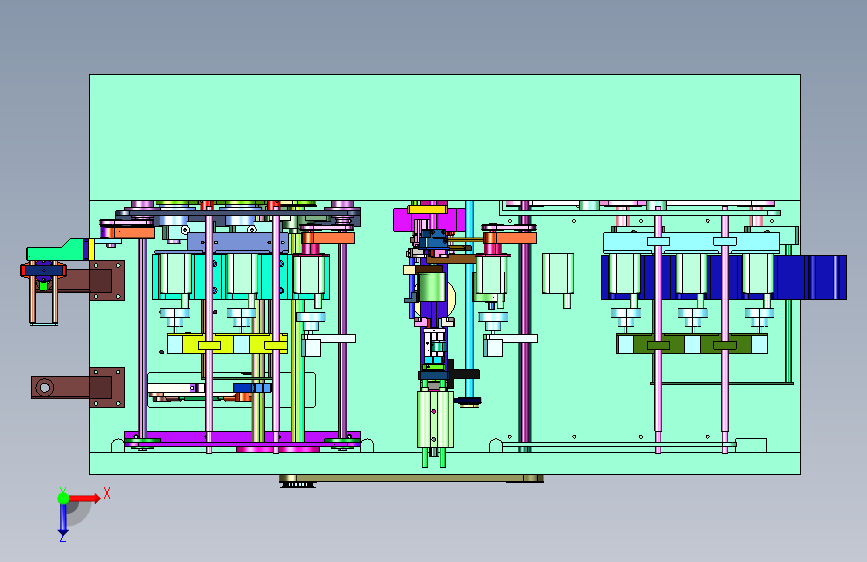Select the magenta base plate at bottom left
The image size is (867, 562).
coord(242,439)
